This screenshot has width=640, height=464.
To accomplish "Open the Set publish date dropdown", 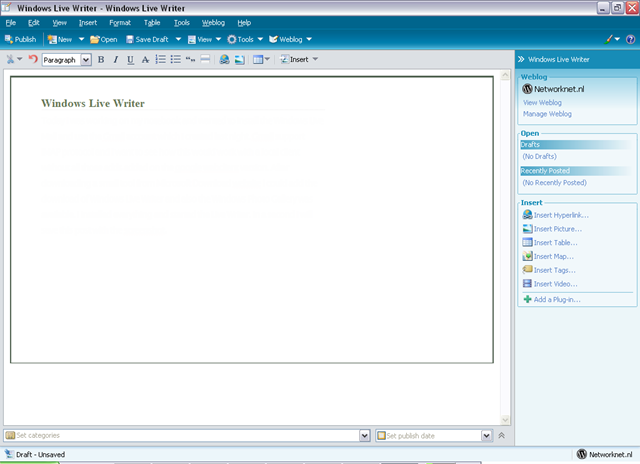I will click(486, 435).
